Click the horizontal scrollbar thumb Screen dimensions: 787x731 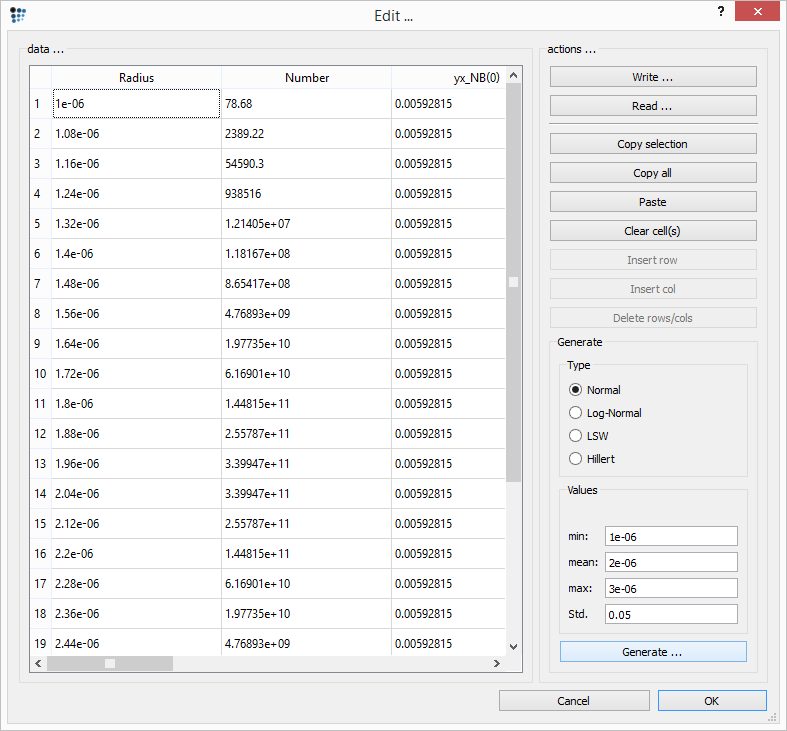[110, 664]
